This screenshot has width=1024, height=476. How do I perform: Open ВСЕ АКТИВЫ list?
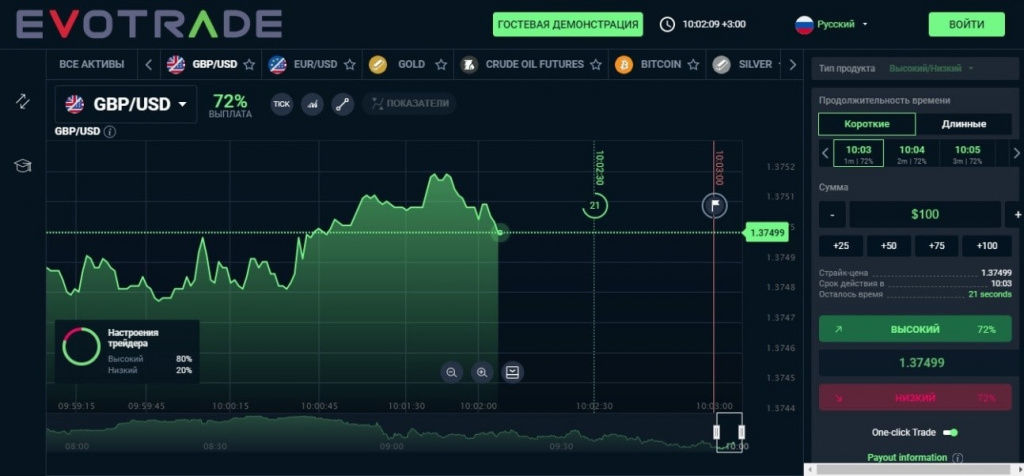pyautogui.click(x=91, y=65)
